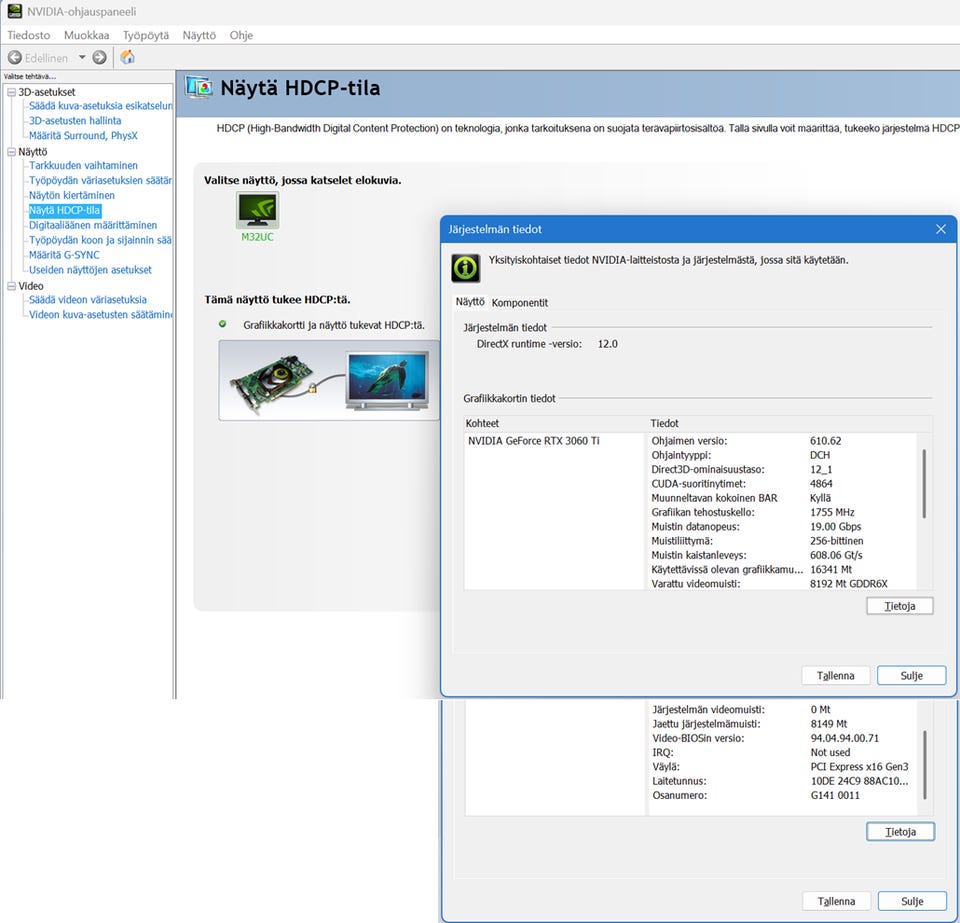
Task: Switch to the Näyttö tab in the dialog
Action: (x=470, y=302)
